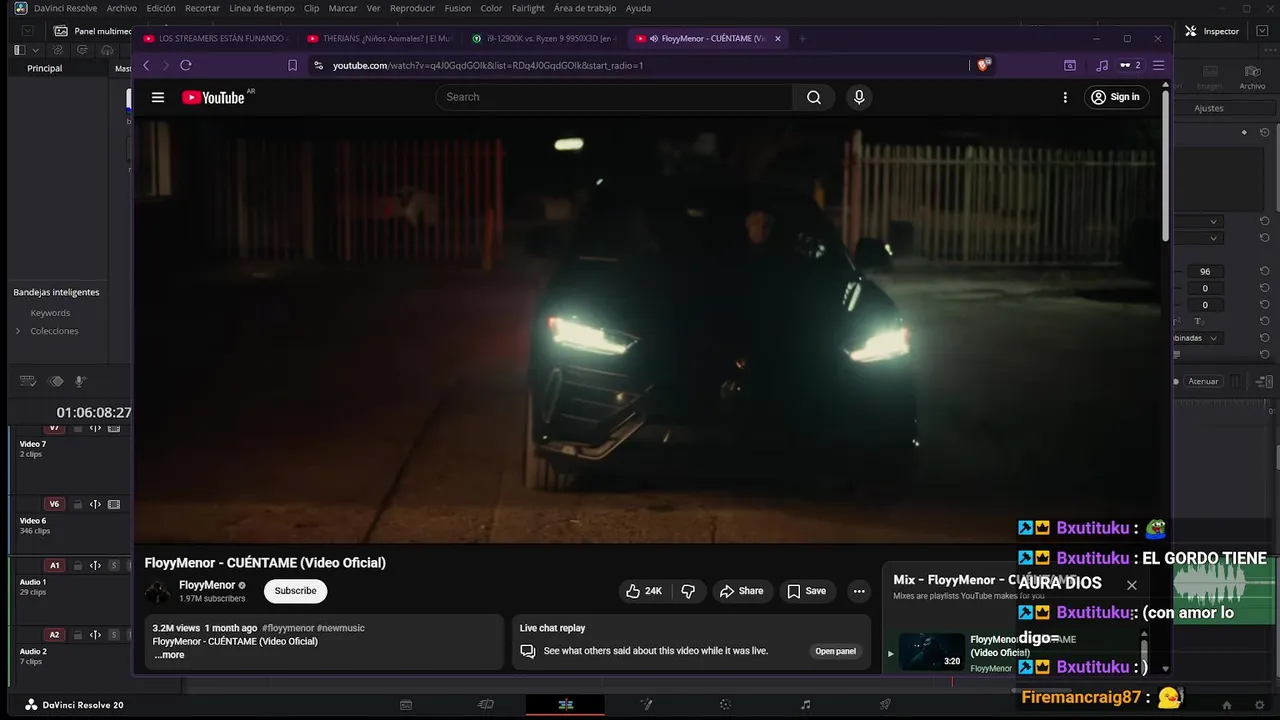Open the Color page icon at bottom
This screenshot has width=1280, height=720.
pyautogui.click(x=726, y=705)
